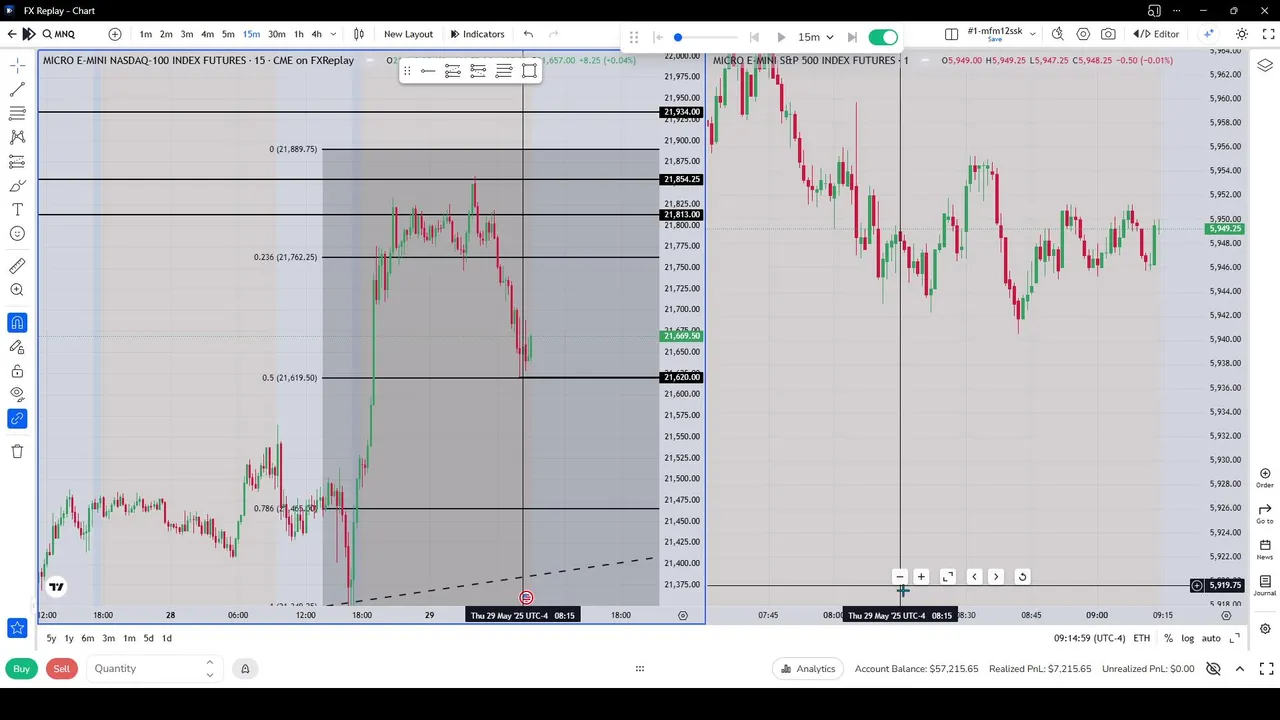The width and height of the screenshot is (1280, 720).
Task: Open the News panel
Action: click(1265, 549)
